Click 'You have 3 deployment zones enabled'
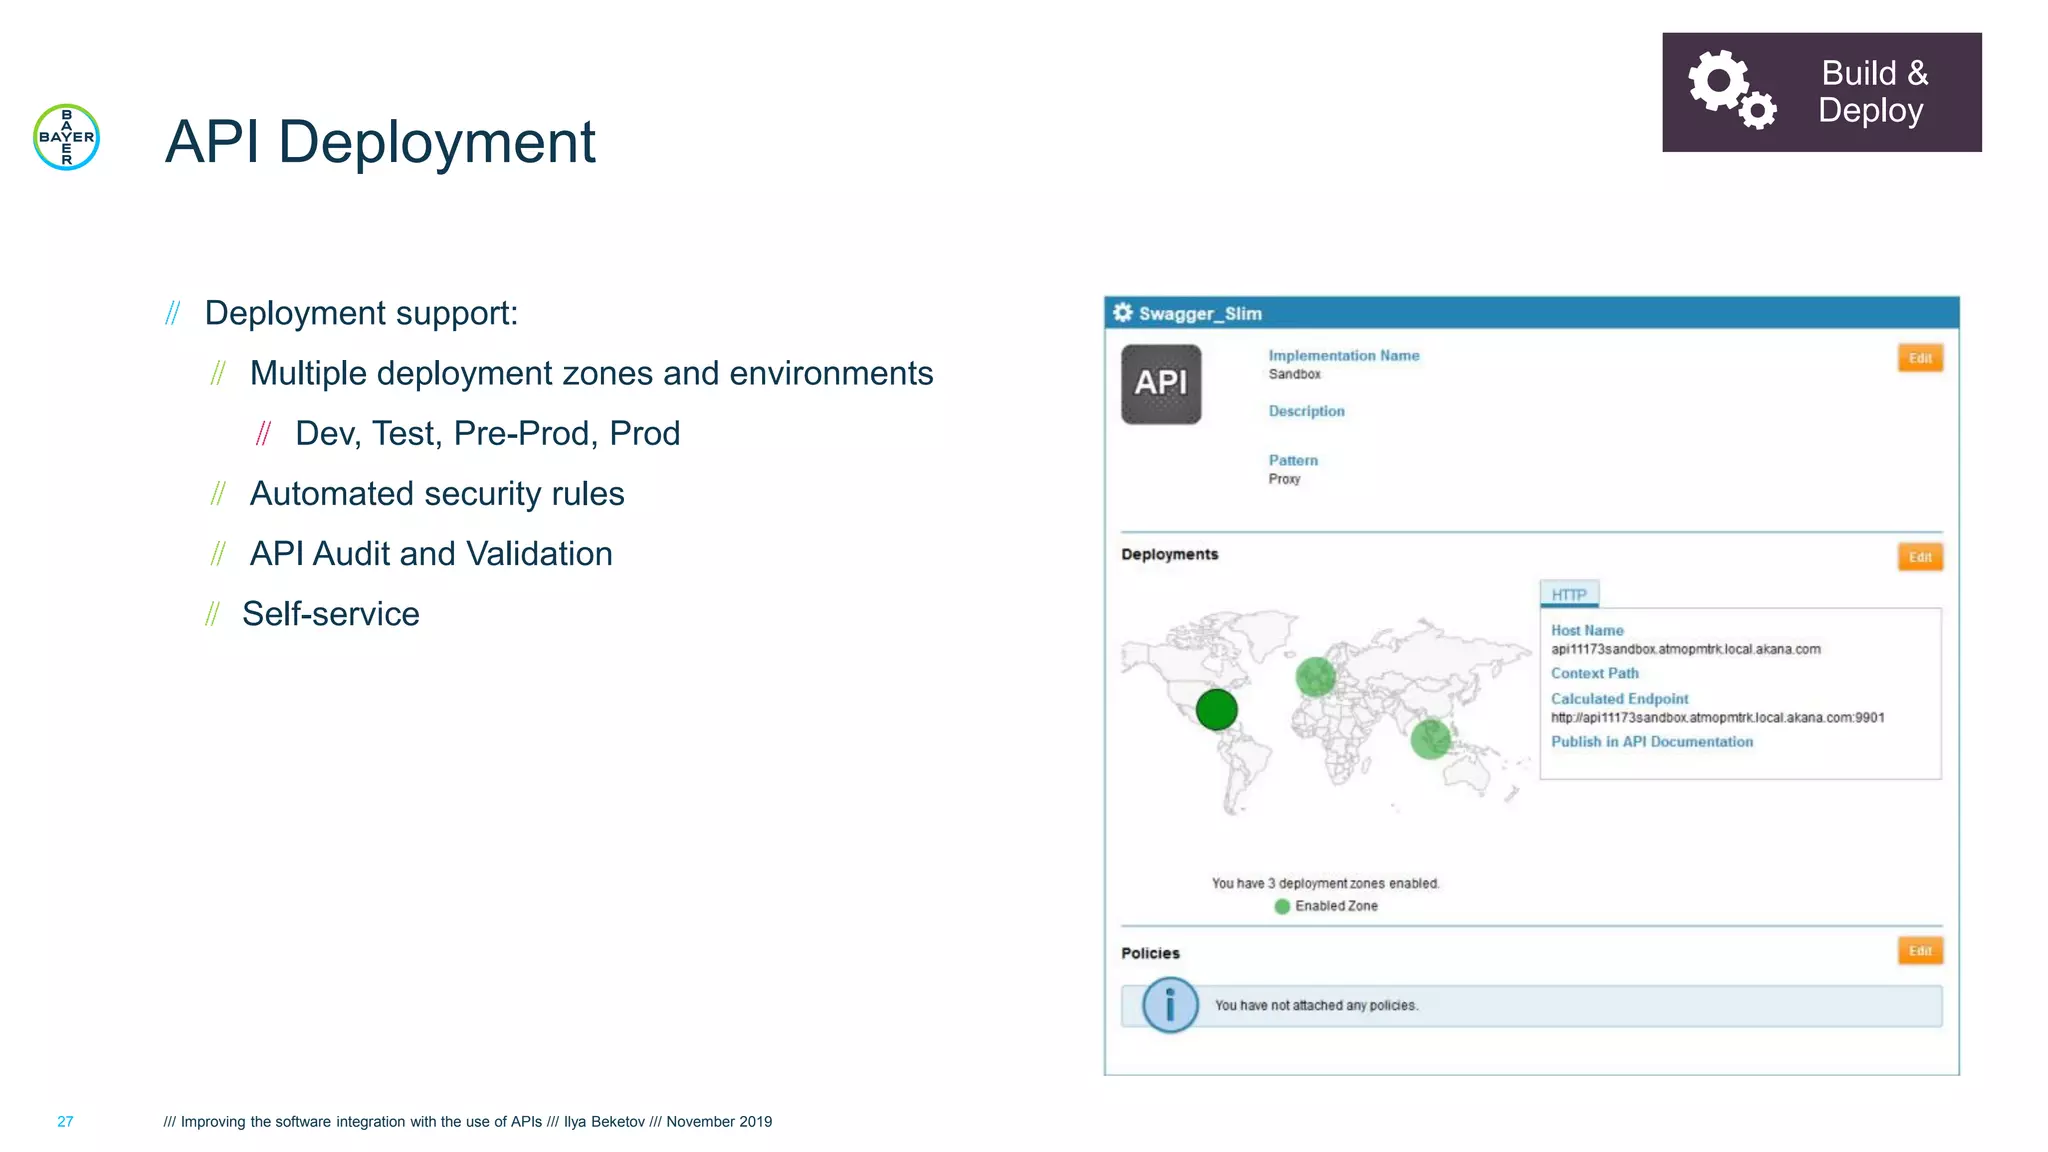This screenshot has width=2048, height=1152. [1325, 884]
